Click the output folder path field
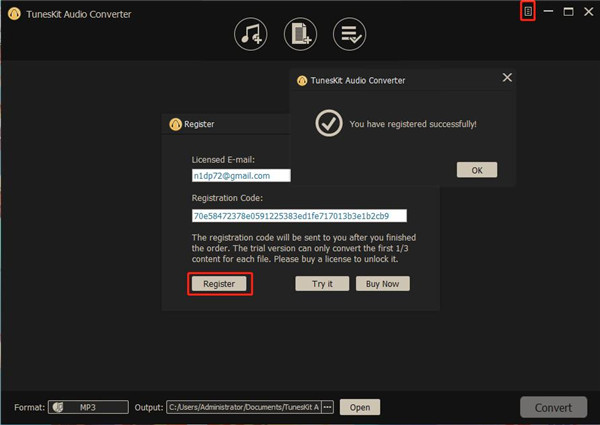 click(x=243, y=407)
